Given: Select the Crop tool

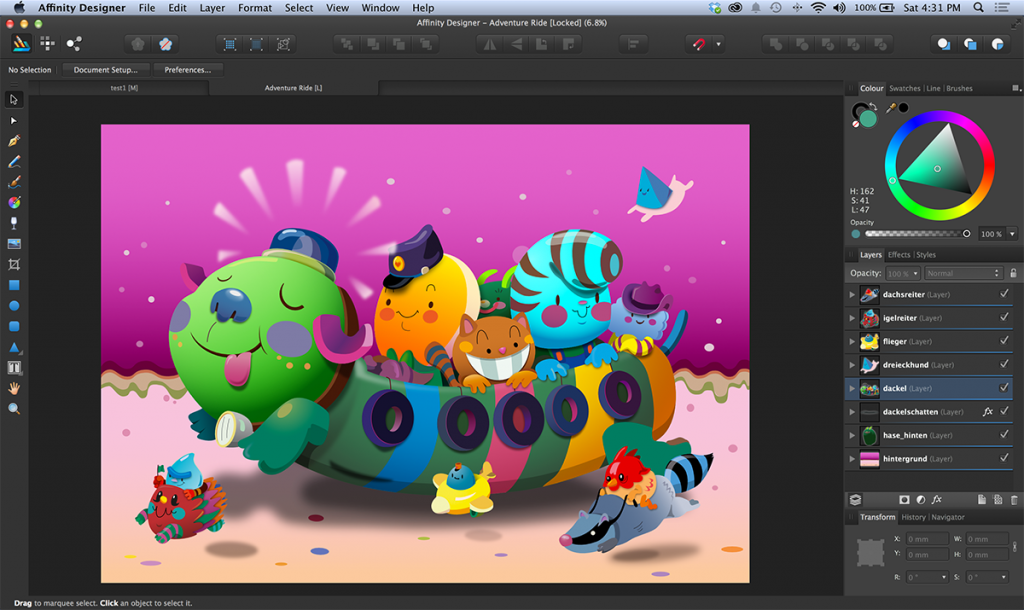Looking at the screenshot, I should (x=14, y=264).
